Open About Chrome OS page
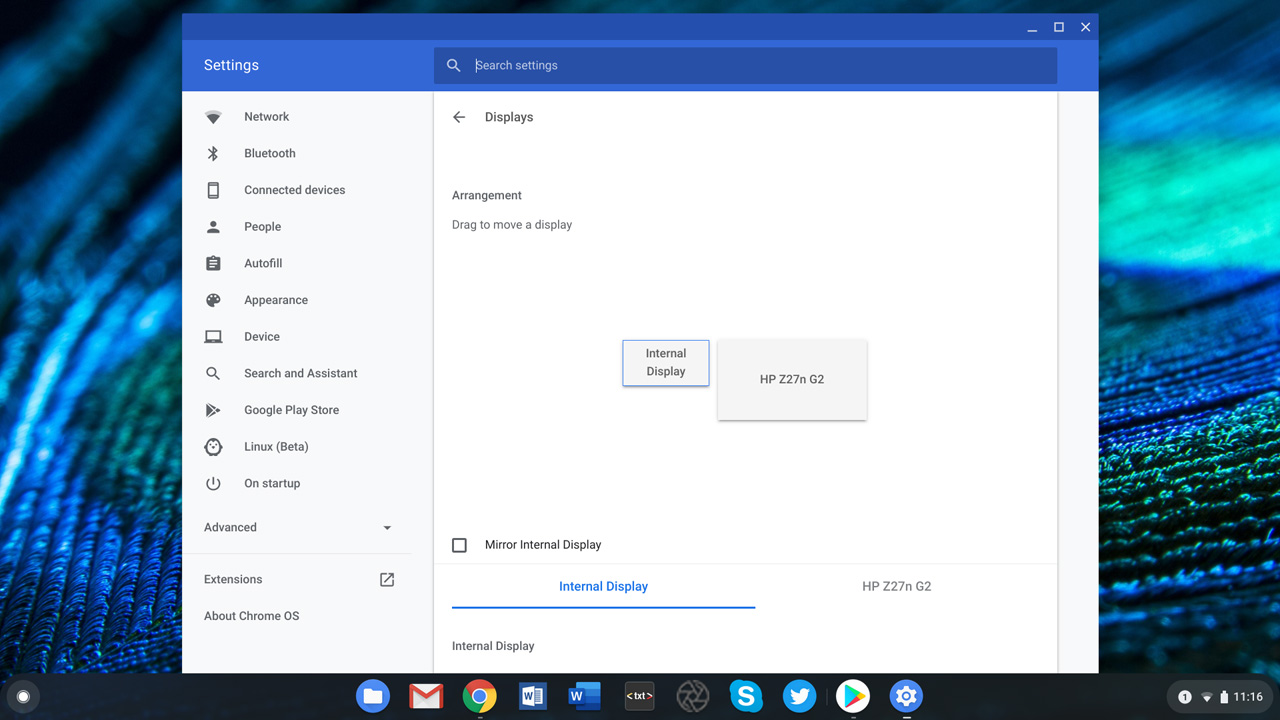Viewport: 1280px width, 720px height. [251, 616]
